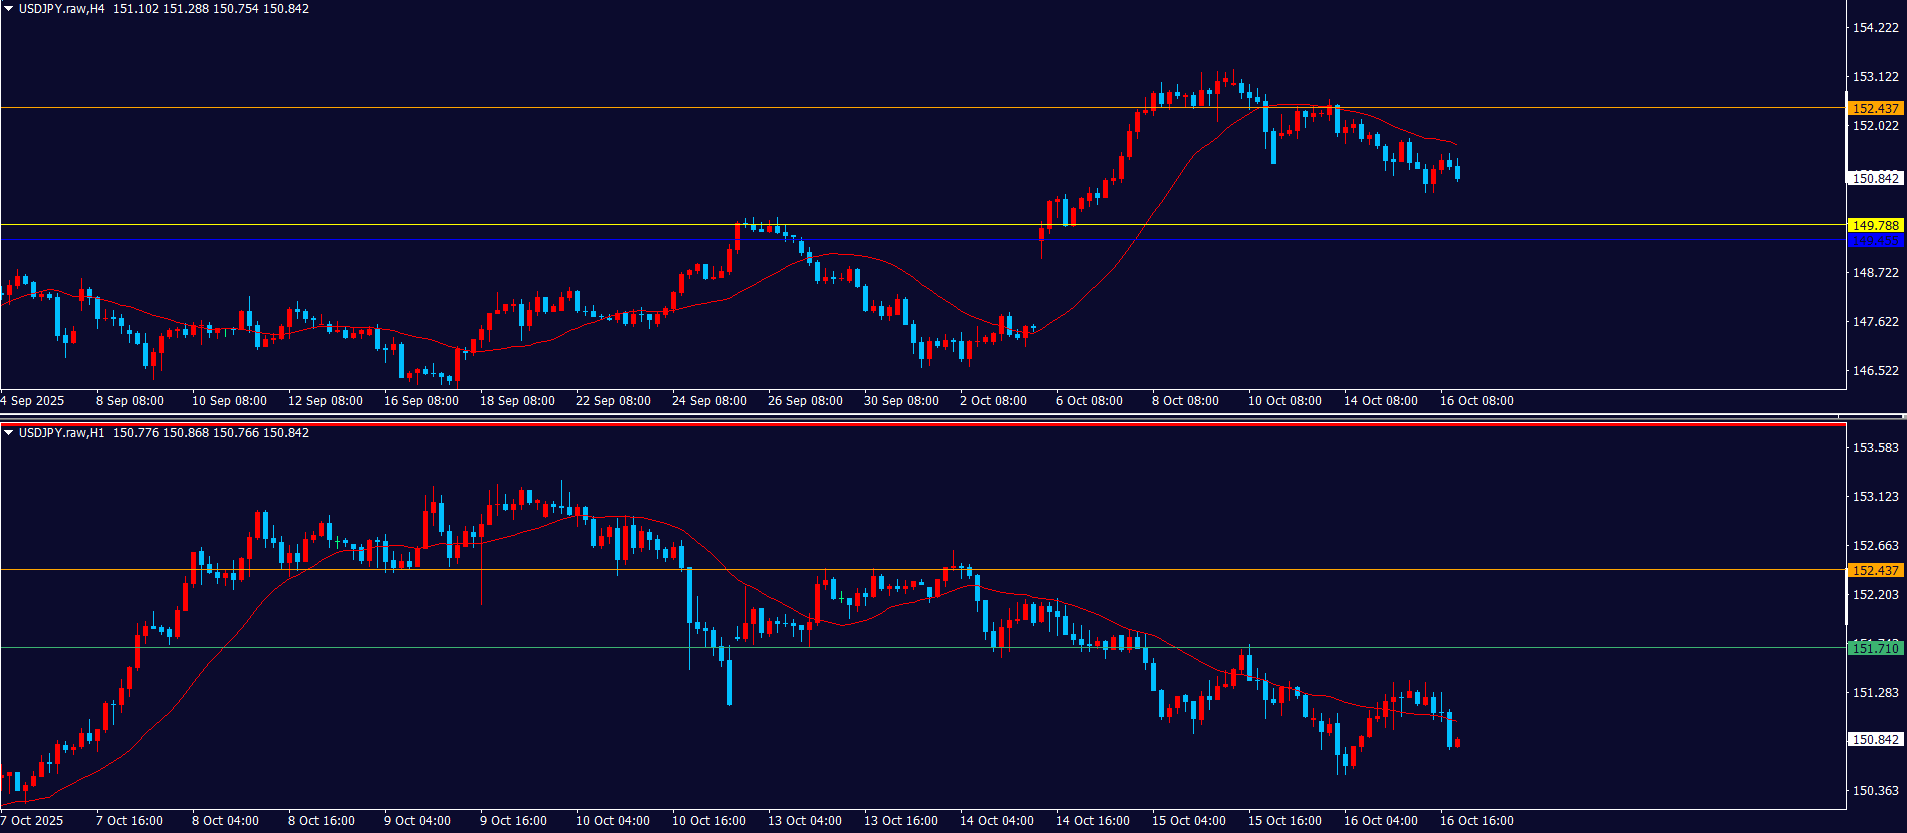Click the 10 Oct 16:00 label on H1 time axis
This screenshot has height=833, width=1907.
coord(708,821)
